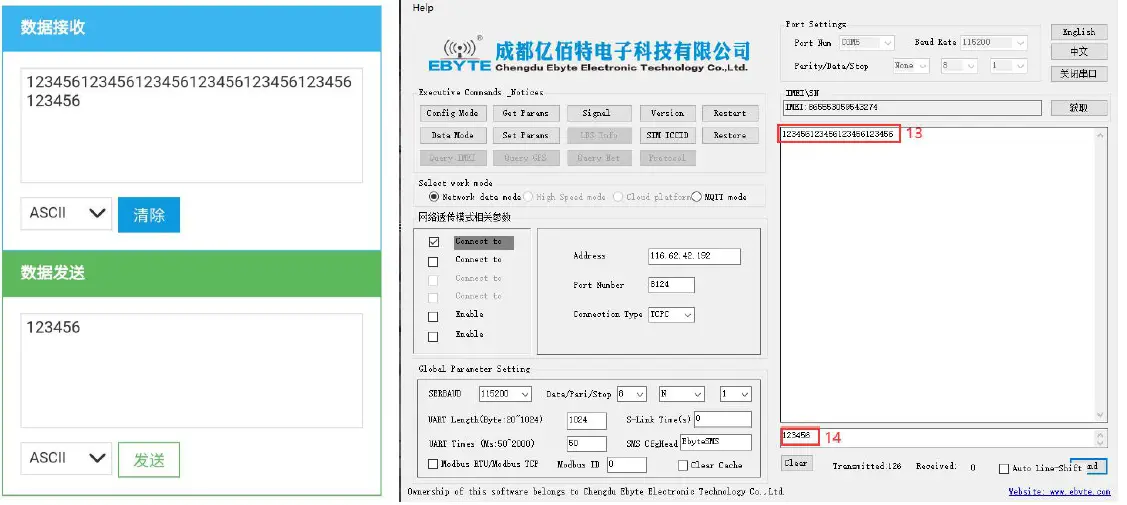This screenshot has width=1127, height=505.
Task: Click the 获取 button next to IMEI
Action: click(1079, 108)
